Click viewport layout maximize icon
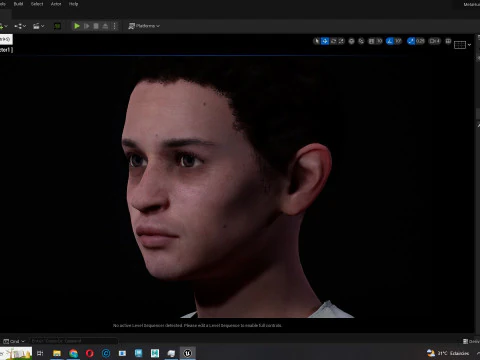 coord(448,41)
